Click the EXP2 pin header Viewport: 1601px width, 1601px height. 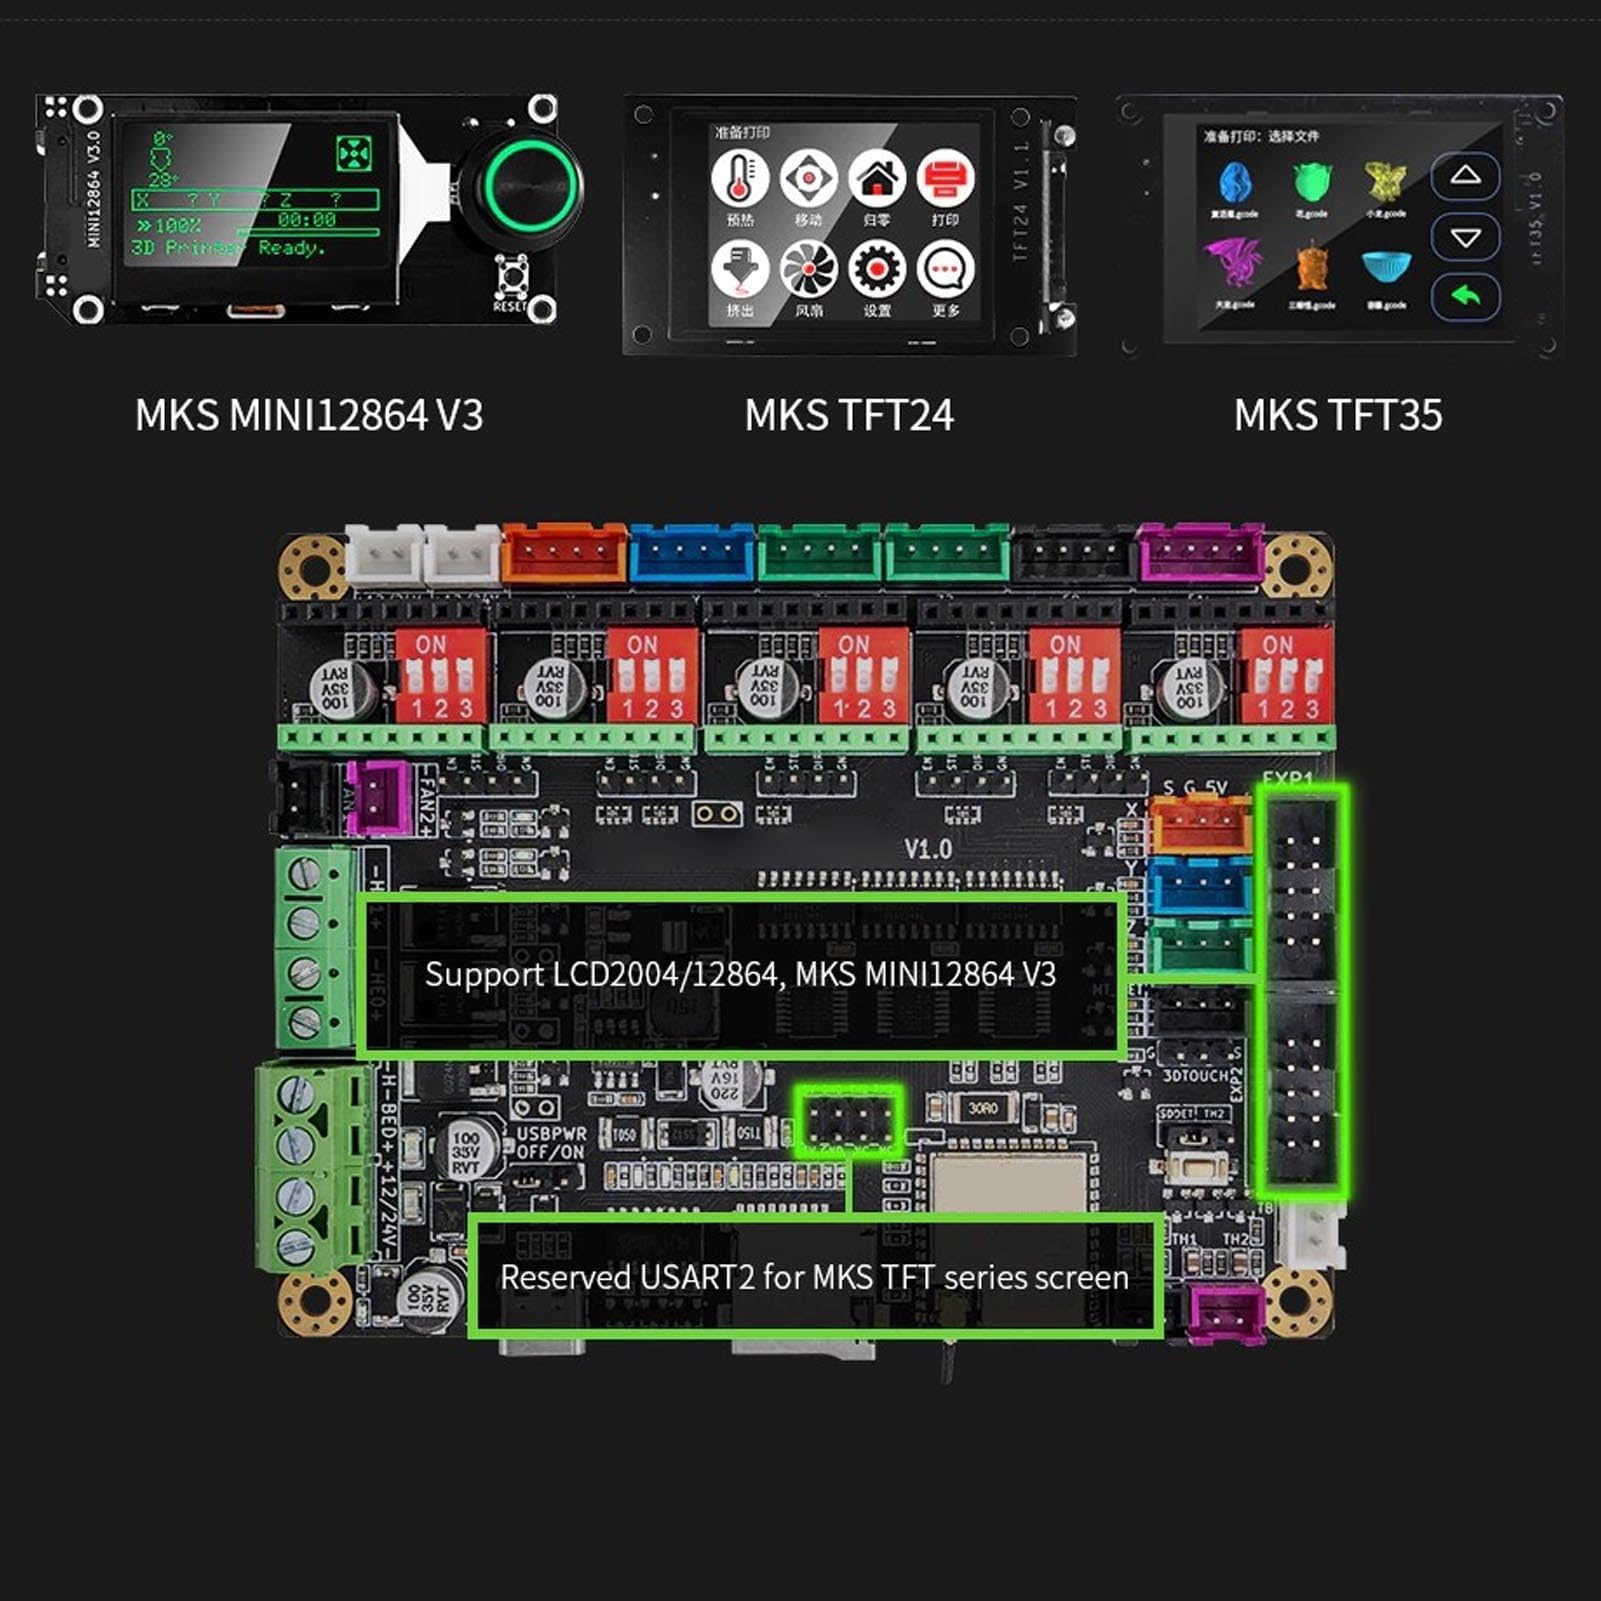tap(1302, 1090)
